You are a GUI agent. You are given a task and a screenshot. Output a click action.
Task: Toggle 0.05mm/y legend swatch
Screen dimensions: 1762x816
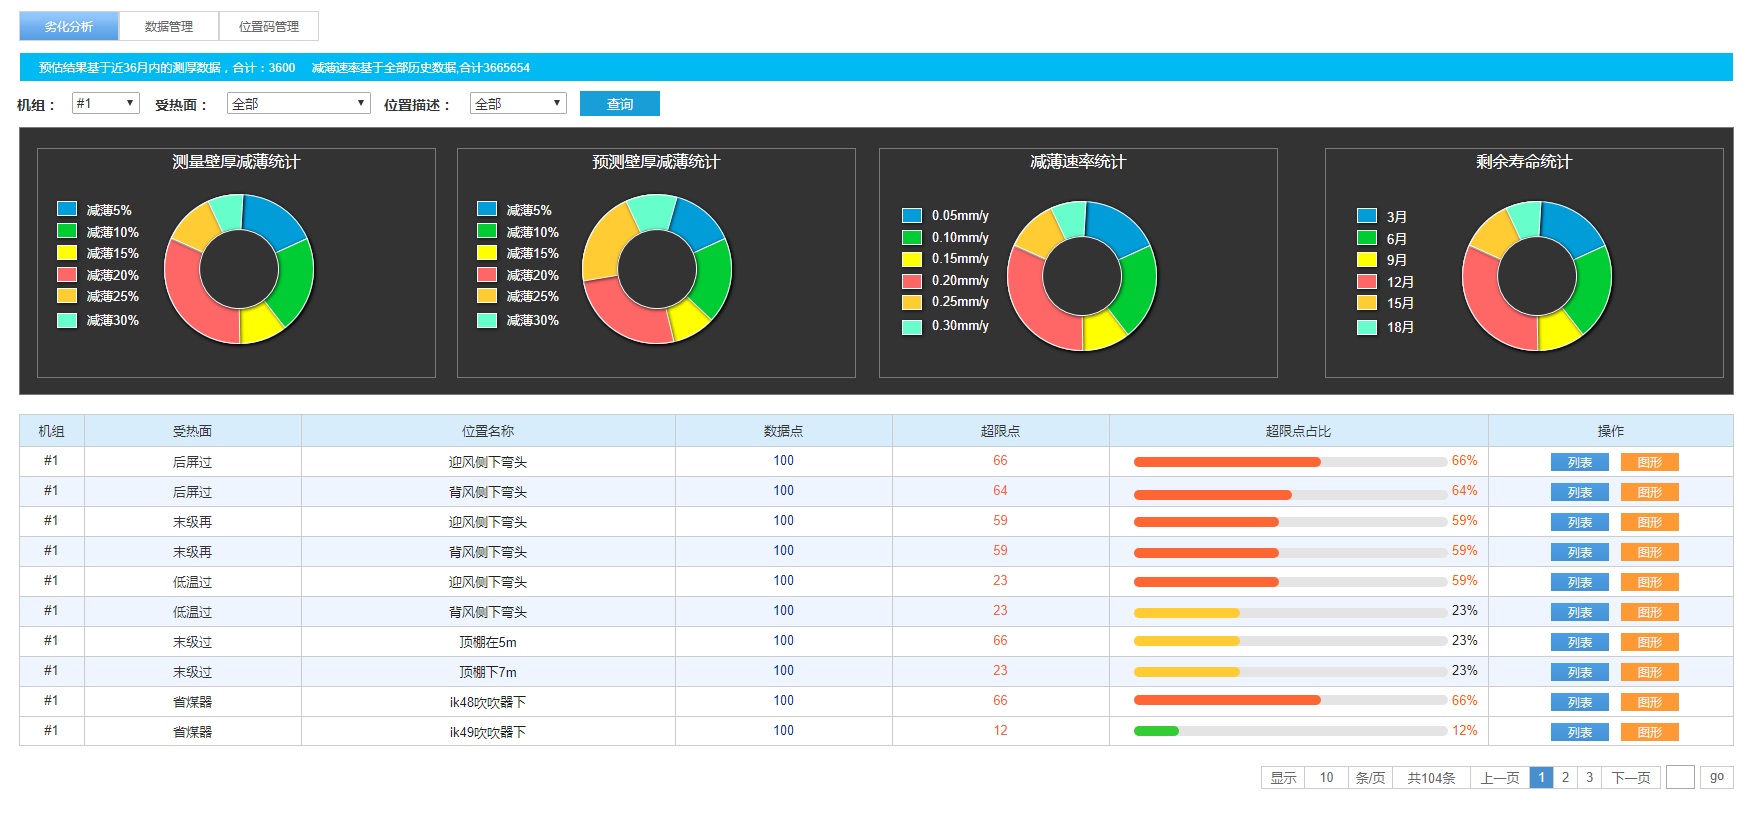912,215
